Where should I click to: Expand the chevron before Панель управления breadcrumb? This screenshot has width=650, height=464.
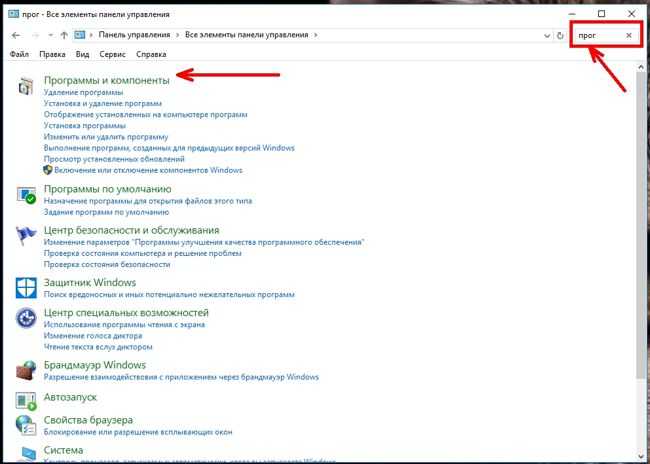(x=91, y=35)
